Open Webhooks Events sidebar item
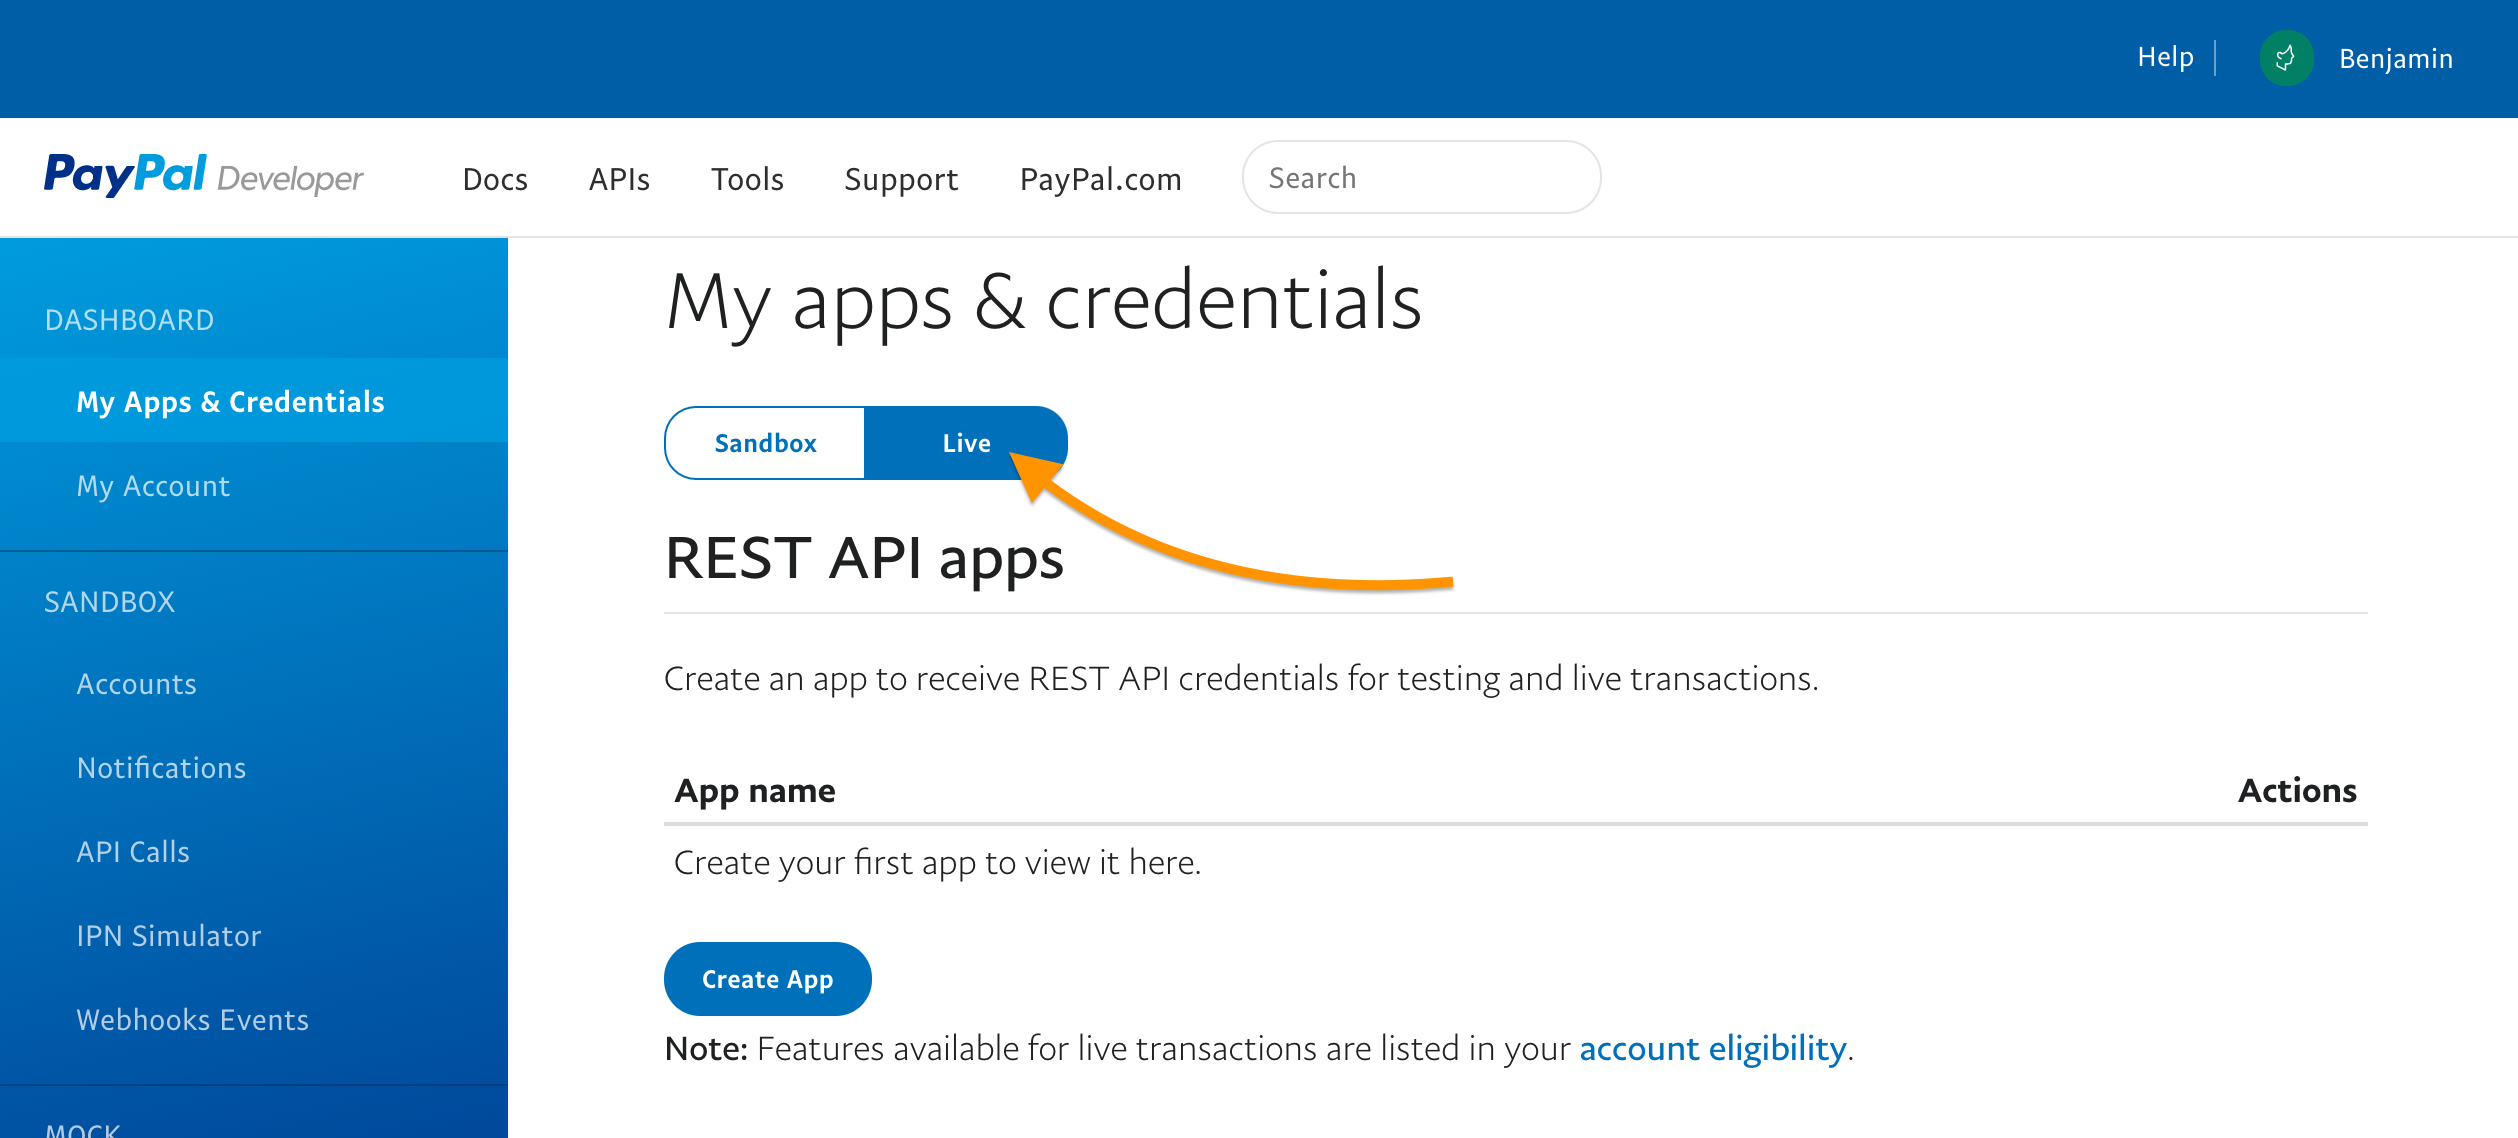This screenshot has height=1138, width=2518. click(x=192, y=1020)
